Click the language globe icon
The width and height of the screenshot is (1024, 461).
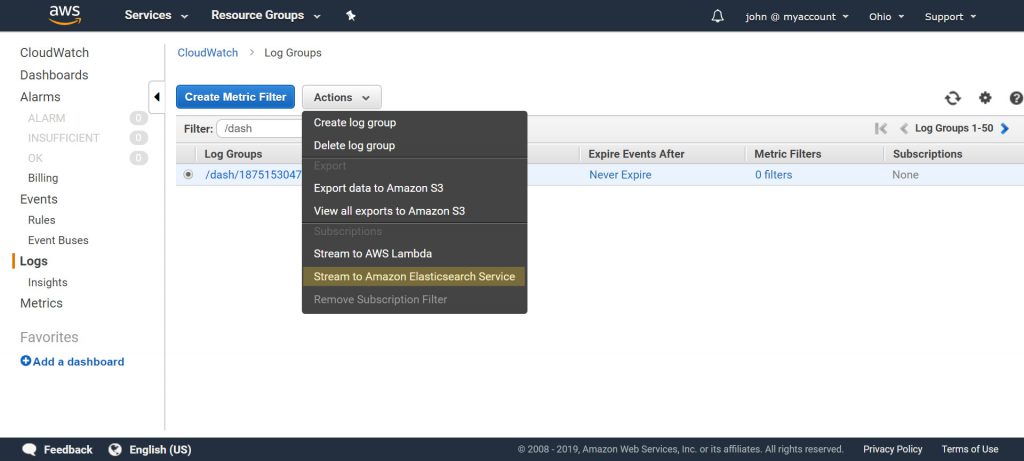click(116, 450)
